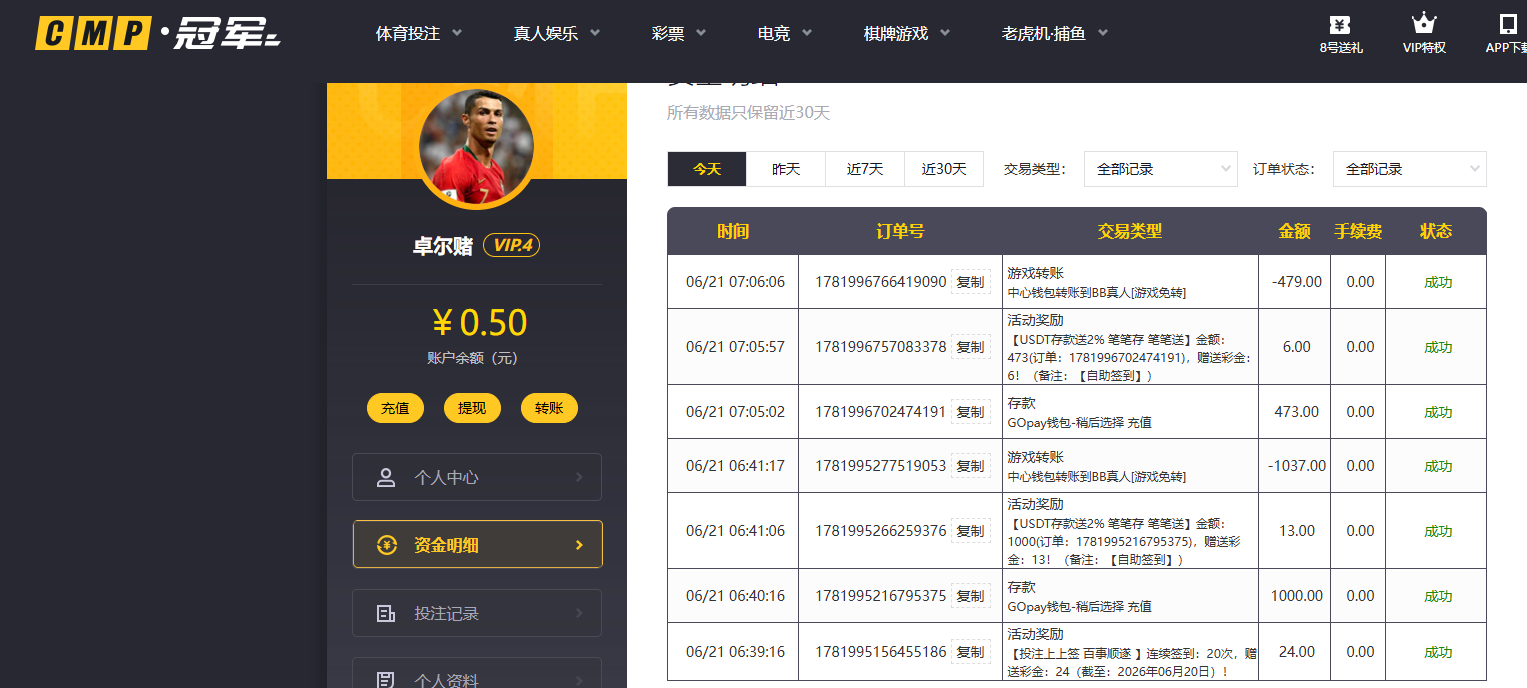Image resolution: width=1527 pixels, height=688 pixels.
Task: Click the 时间 column header
Action: [x=733, y=231]
